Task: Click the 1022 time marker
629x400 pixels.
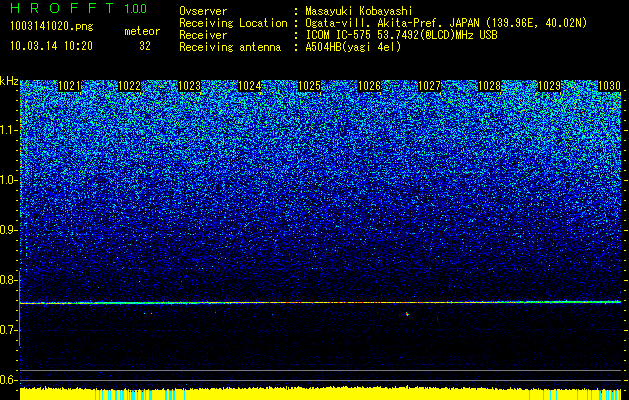Action: (130, 86)
